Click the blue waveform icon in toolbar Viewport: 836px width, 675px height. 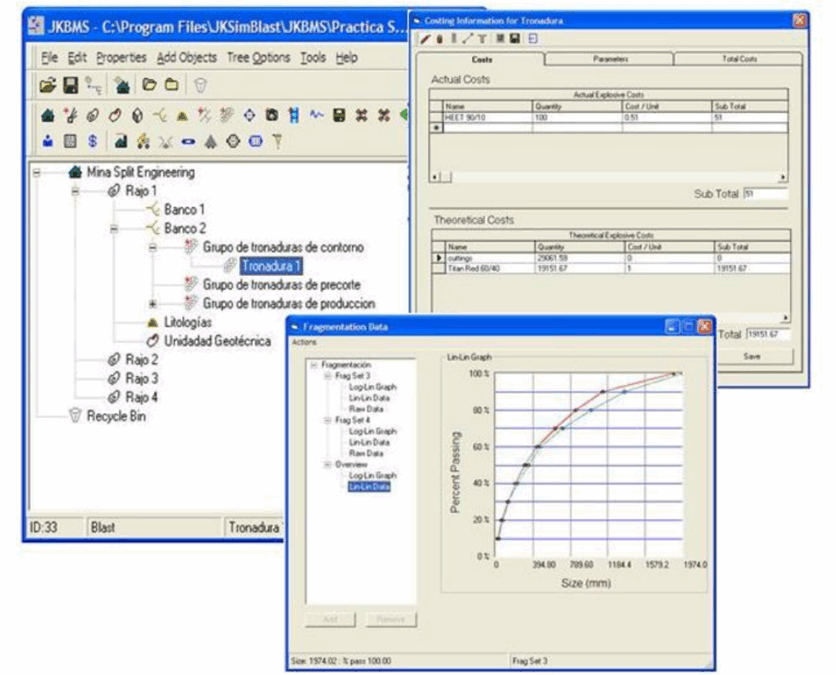pos(315,116)
